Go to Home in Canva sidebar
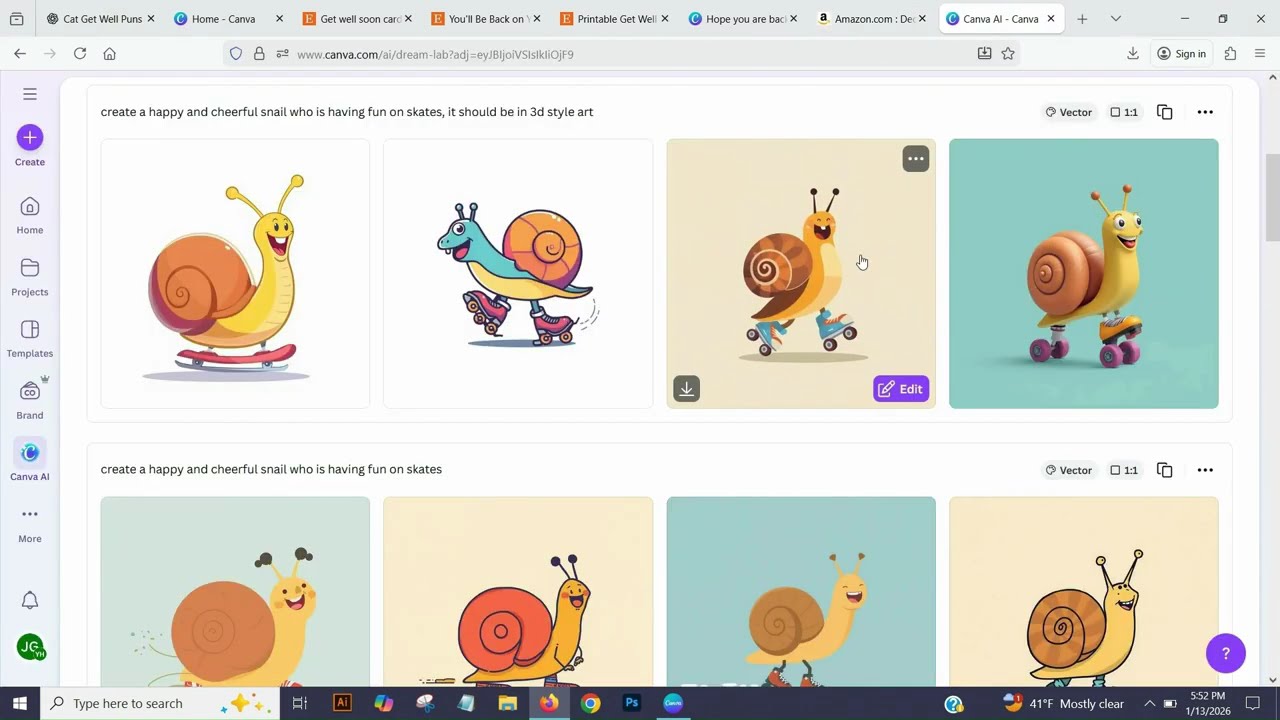This screenshot has height=720, width=1280. coord(30,215)
